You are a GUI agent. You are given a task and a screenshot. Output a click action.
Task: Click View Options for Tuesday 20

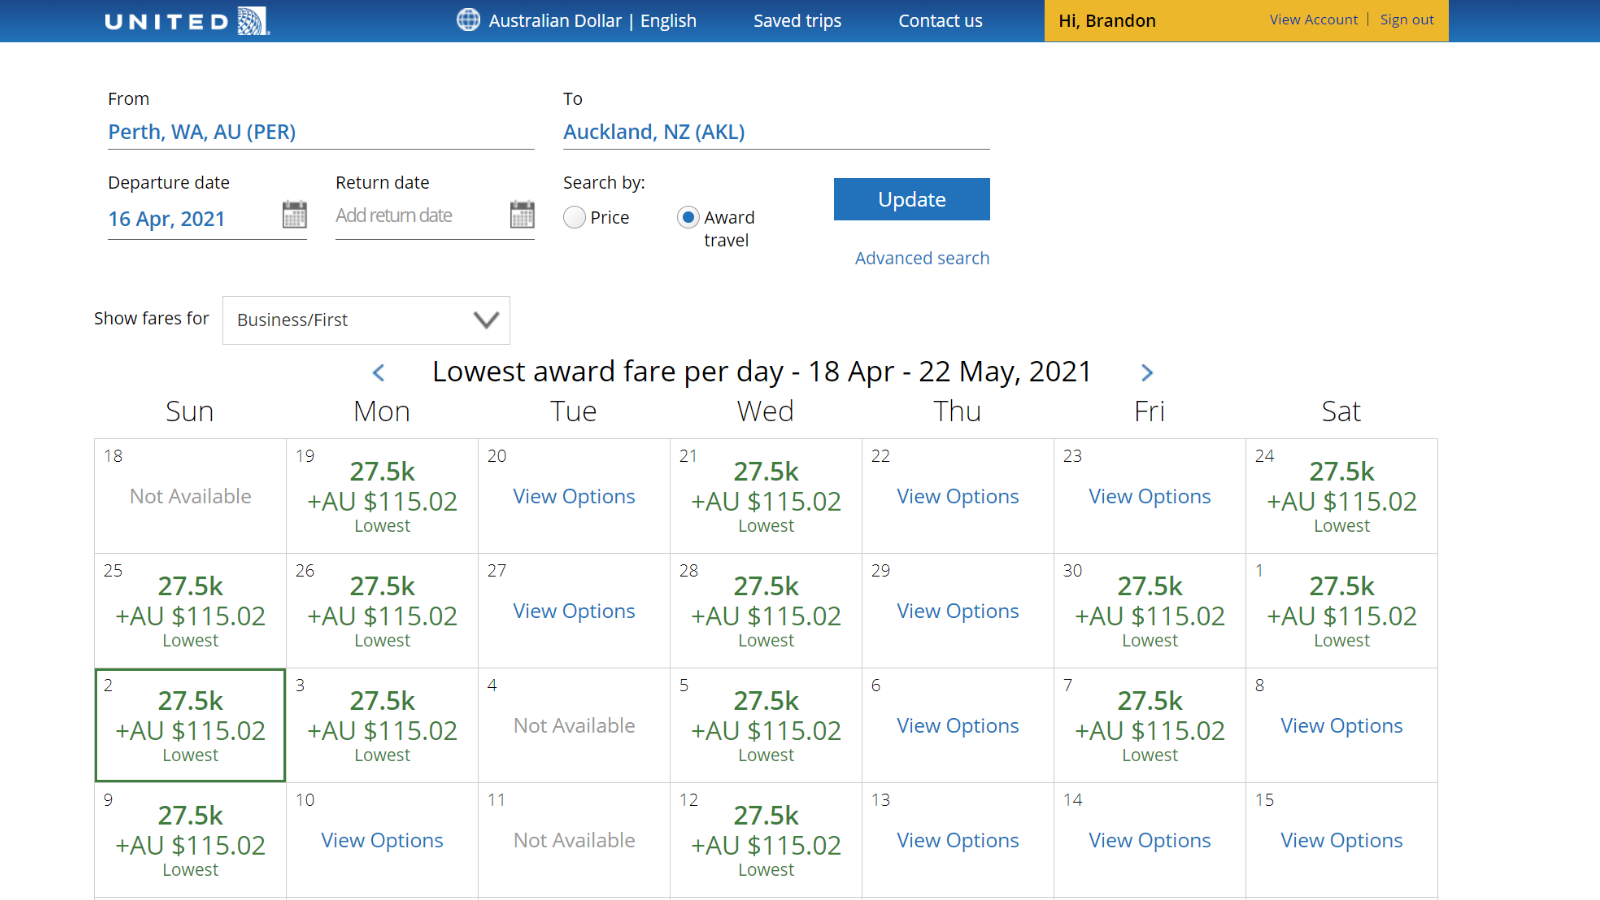click(574, 497)
